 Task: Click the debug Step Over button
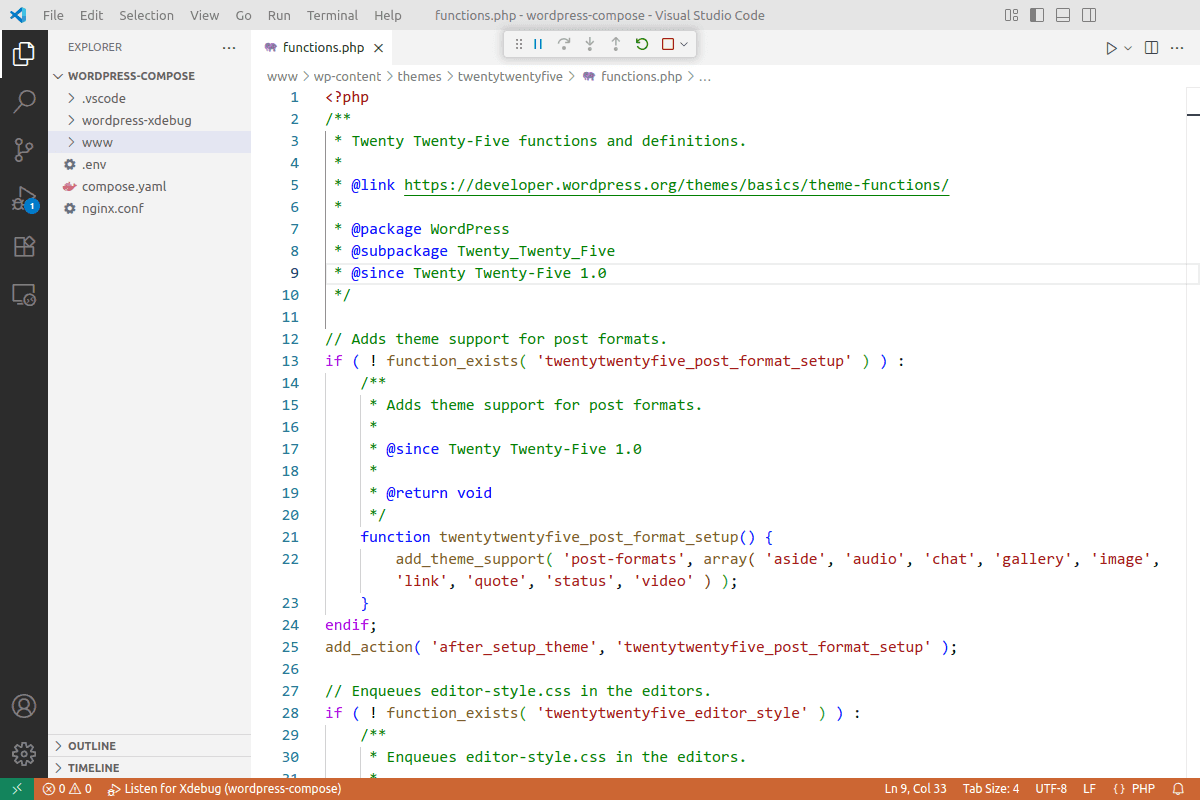[564, 44]
